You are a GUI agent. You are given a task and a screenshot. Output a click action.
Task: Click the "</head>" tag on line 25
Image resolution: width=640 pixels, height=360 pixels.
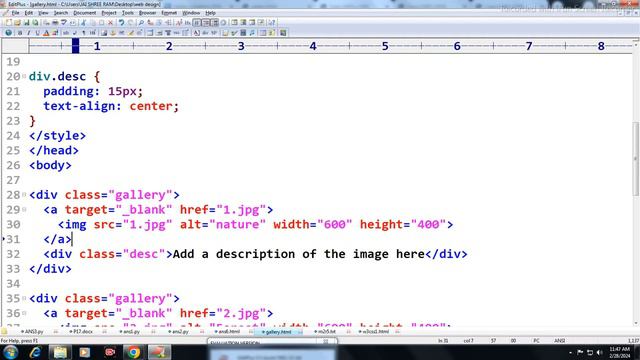[x=54, y=151]
